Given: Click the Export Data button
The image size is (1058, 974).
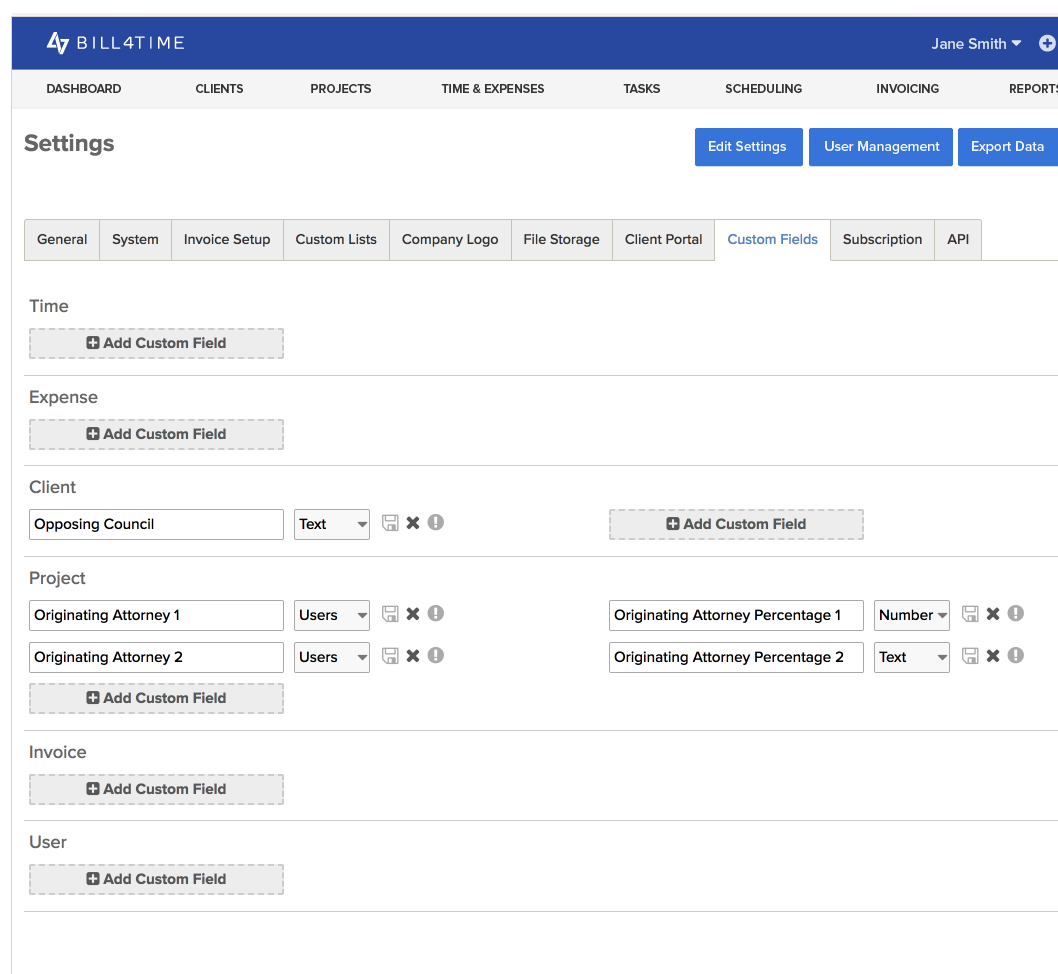Looking at the screenshot, I should pos(1007,147).
